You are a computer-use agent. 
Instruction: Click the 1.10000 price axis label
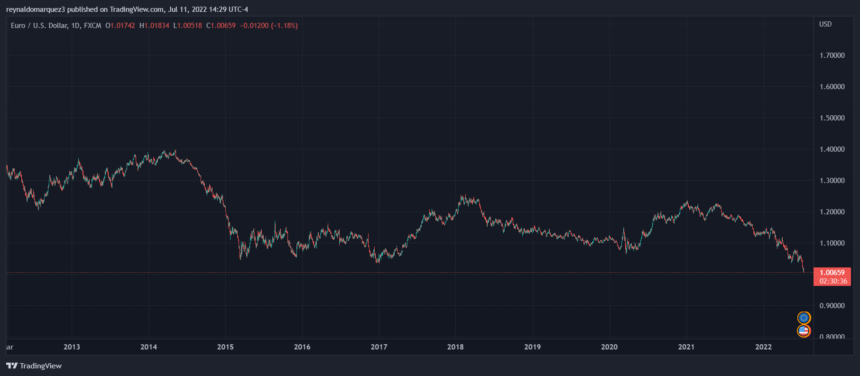[x=831, y=243]
